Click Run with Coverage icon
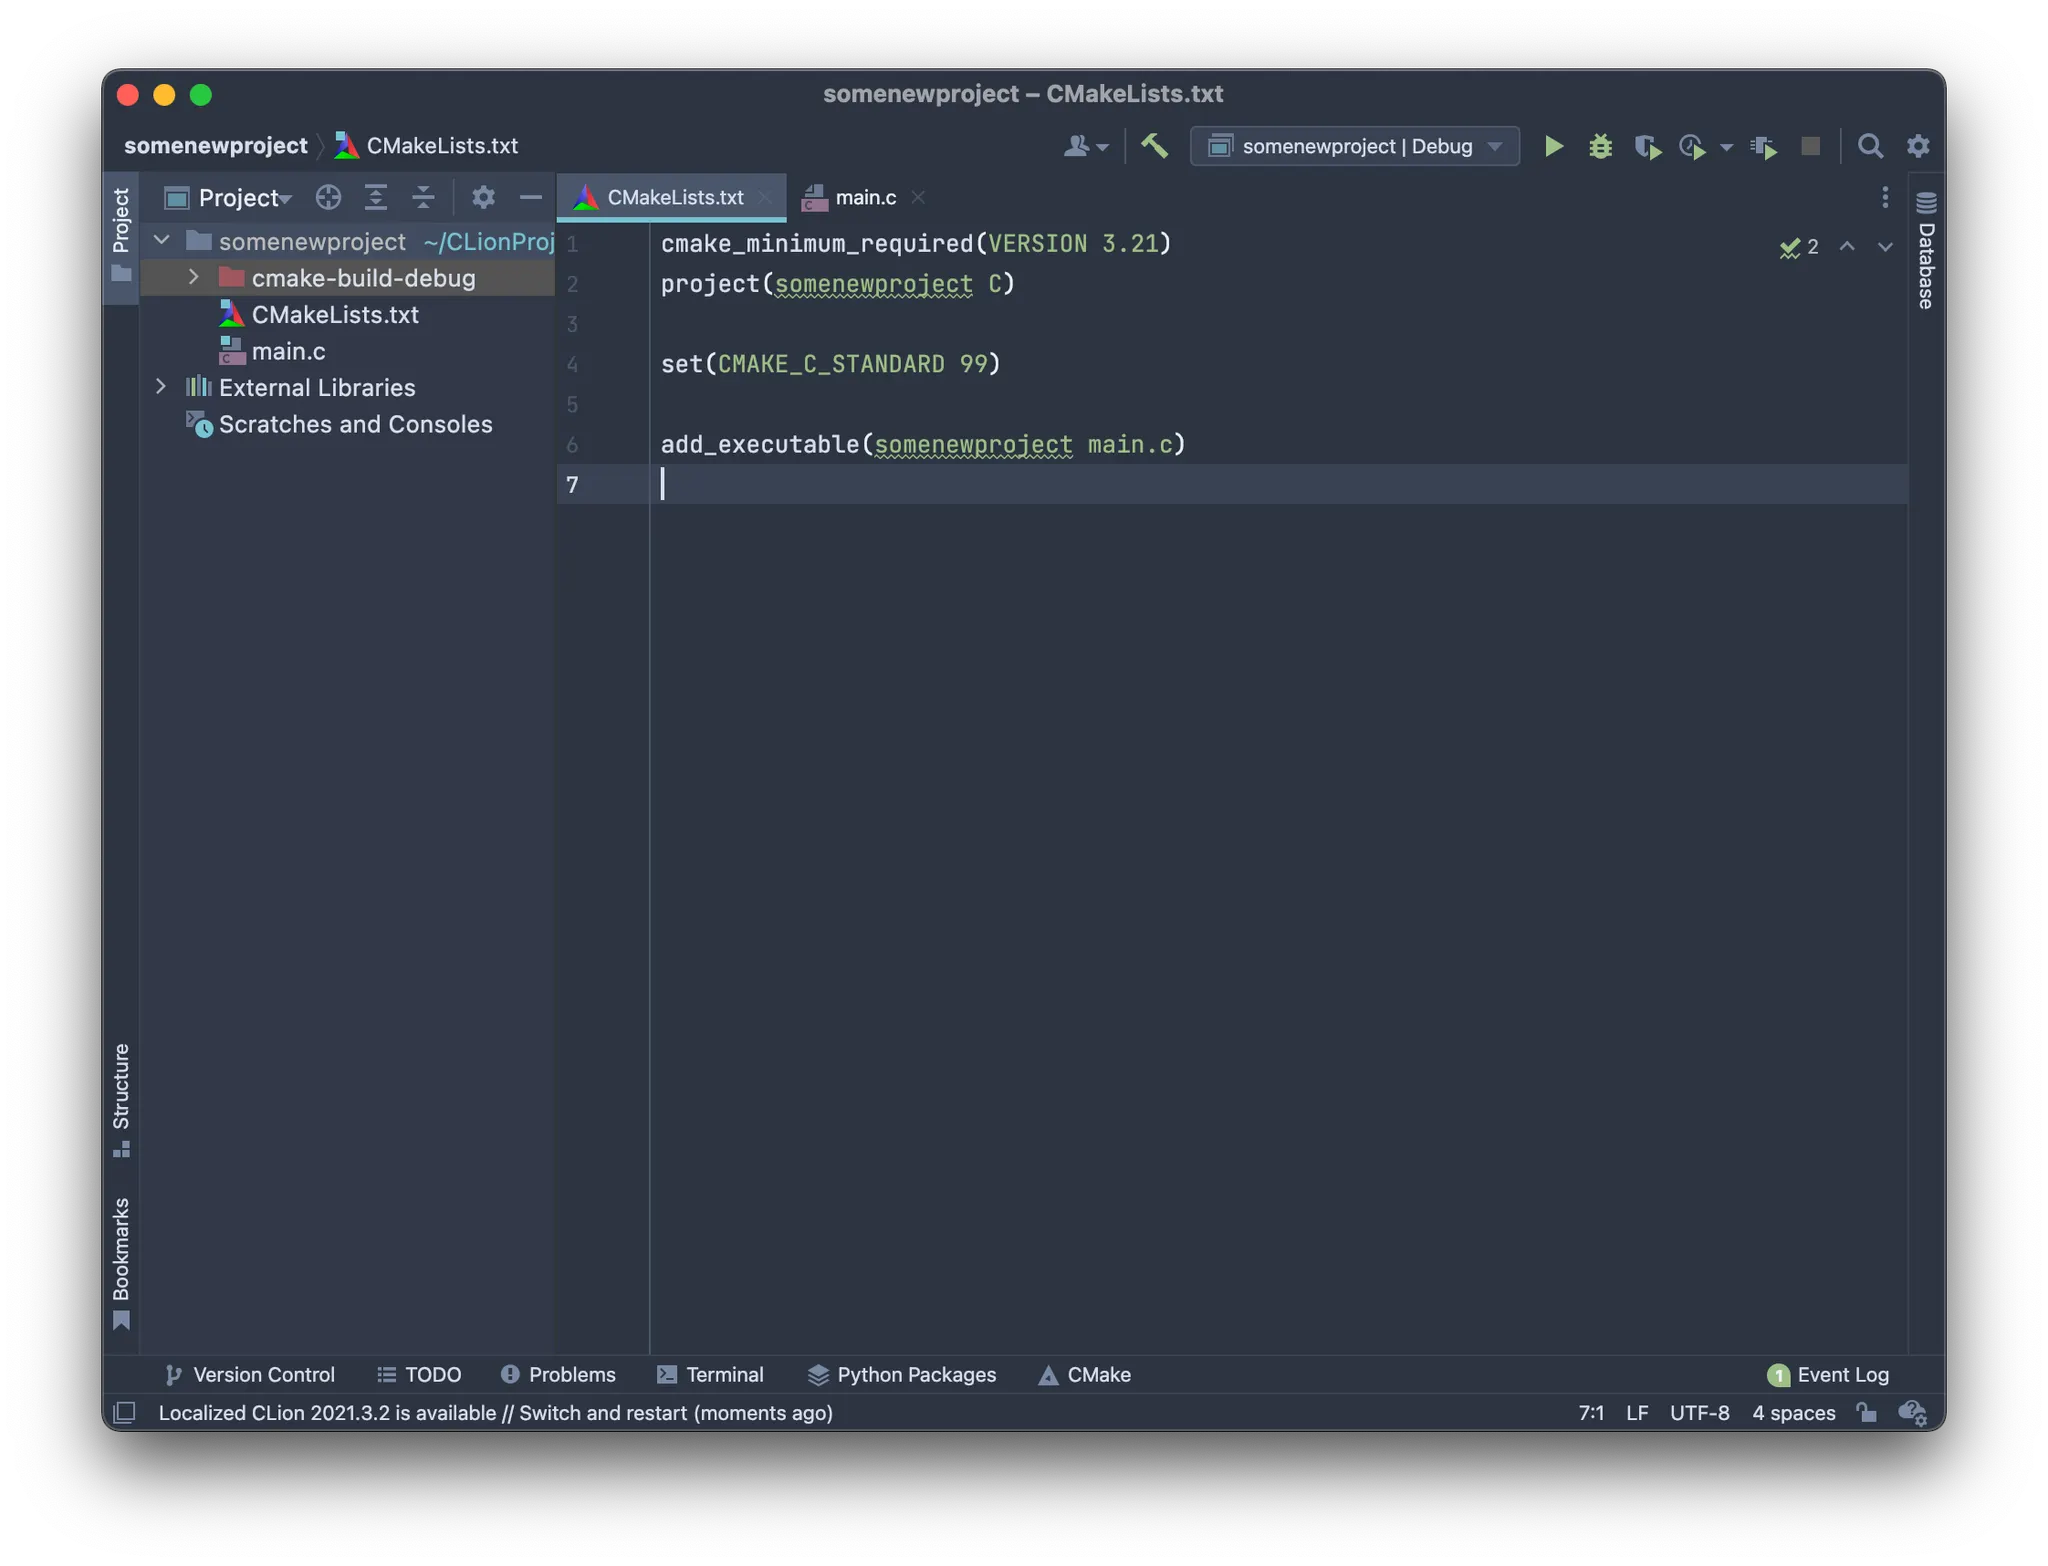The width and height of the screenshot is (2048, 1566). click(1647, 147)
